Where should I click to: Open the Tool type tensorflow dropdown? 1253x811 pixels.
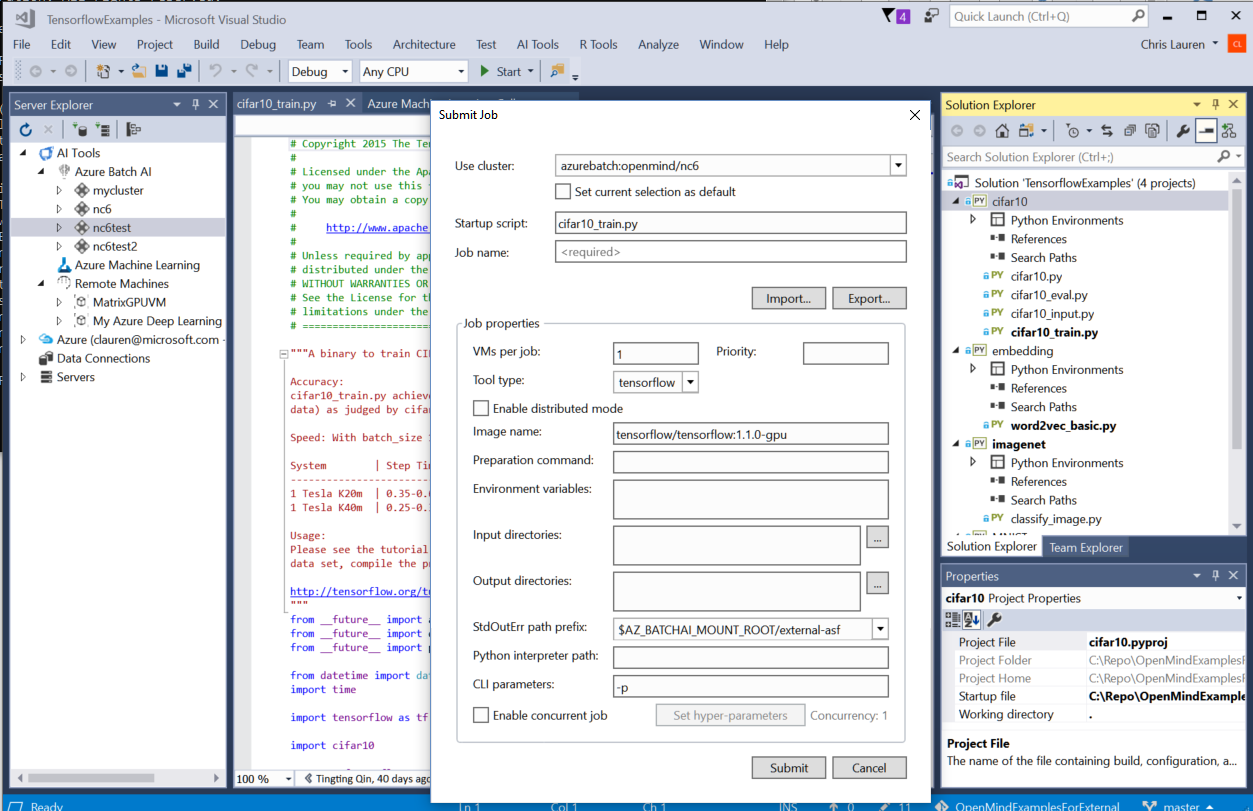[x=690, y=382]
